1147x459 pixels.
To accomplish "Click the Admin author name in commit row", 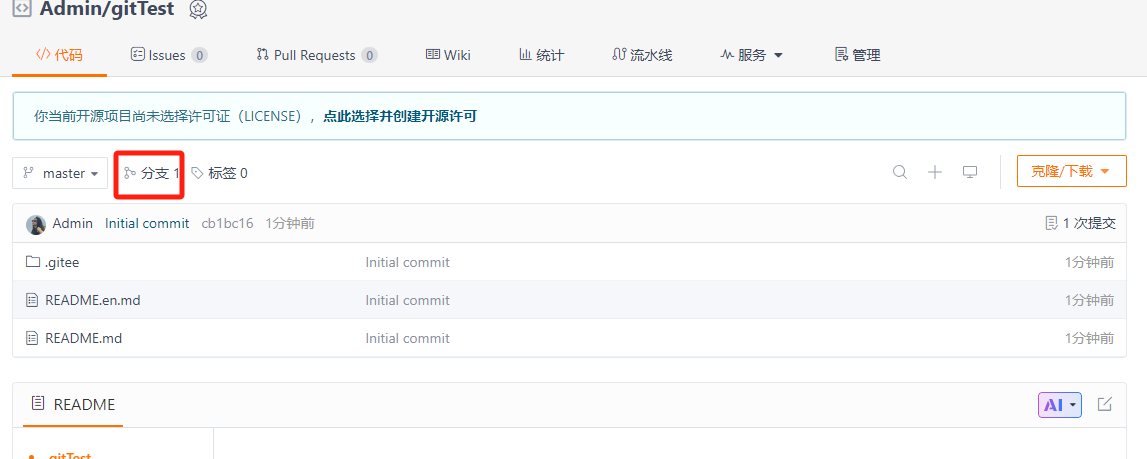I will (72, 223).
